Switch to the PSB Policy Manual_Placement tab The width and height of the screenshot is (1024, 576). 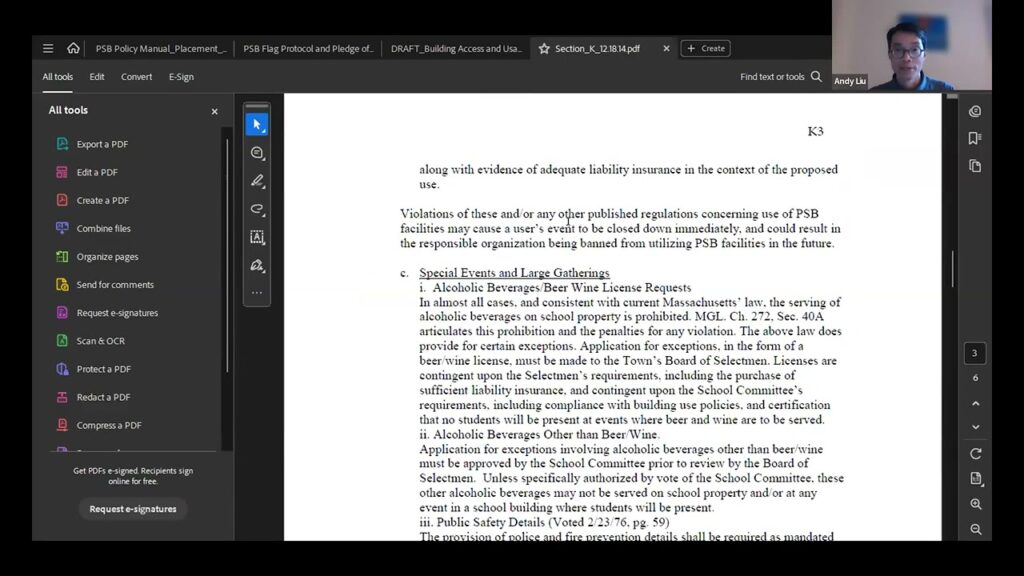(160, 48)
